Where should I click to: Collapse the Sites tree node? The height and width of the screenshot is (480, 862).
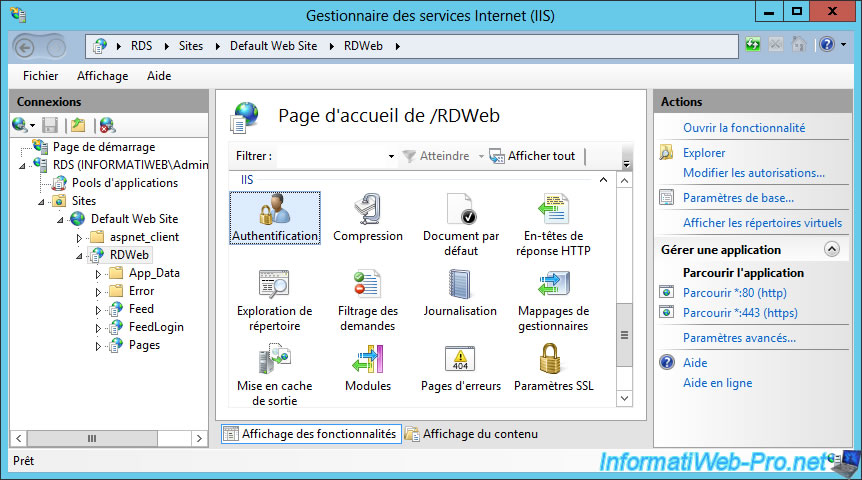pyautogui.click(x=41, y=202)
